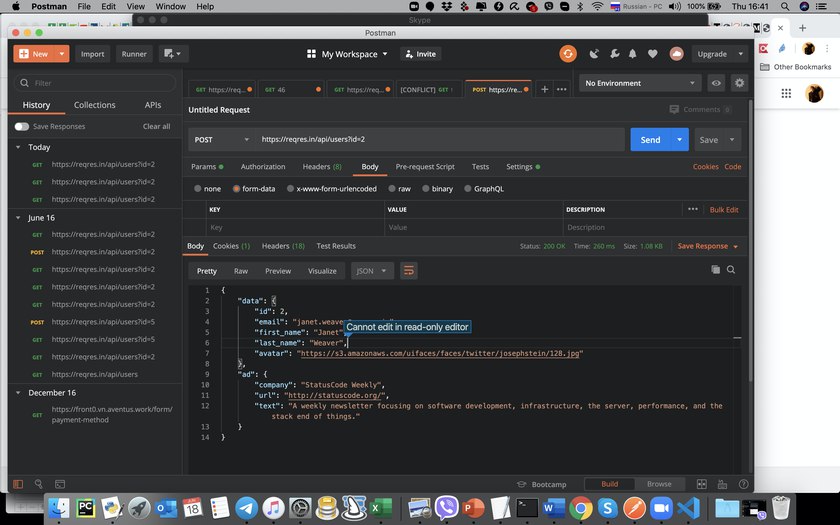Screen dimensions: 840x525
Task: Click the environment quick look eye icon
Action: [x=716, y=83]
